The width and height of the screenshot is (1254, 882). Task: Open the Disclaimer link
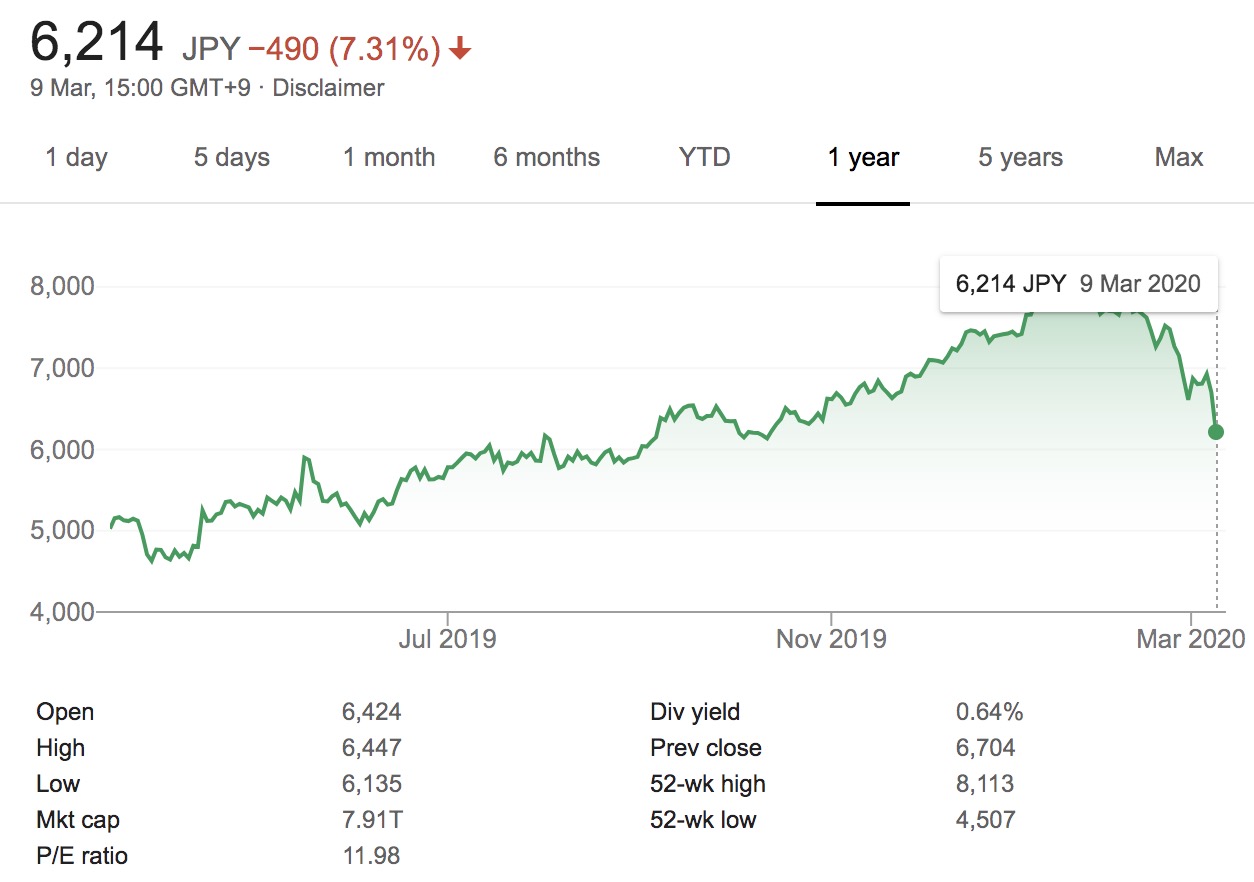328,88
